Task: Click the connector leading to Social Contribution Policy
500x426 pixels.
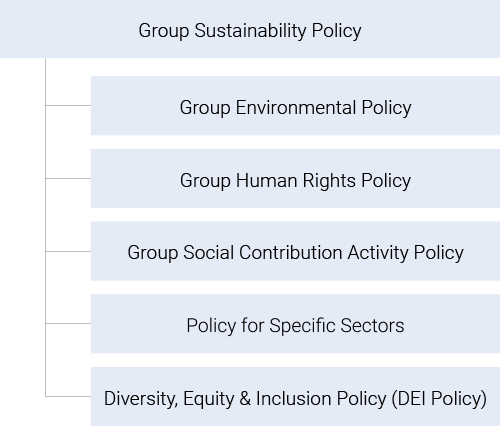Action: coord(68,251)
